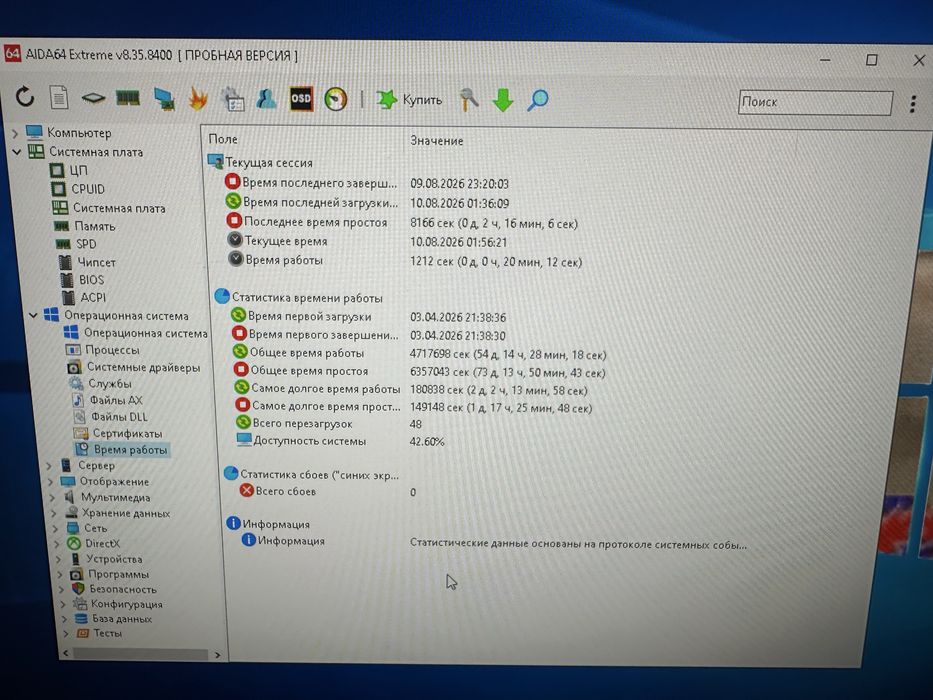Open the three-dot menu button
The width and height of the screenshot is (933, 700).
pyautogui.click(x=913, y=104)
